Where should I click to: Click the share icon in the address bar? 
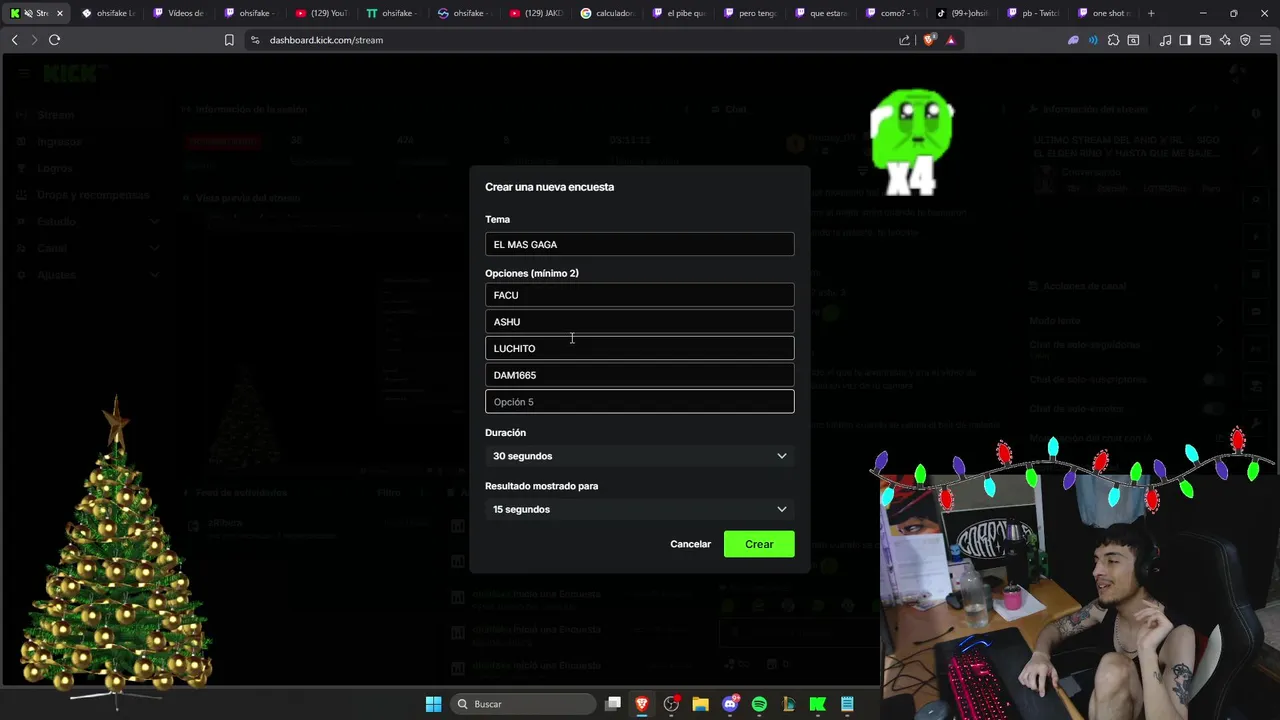[905, 40]
